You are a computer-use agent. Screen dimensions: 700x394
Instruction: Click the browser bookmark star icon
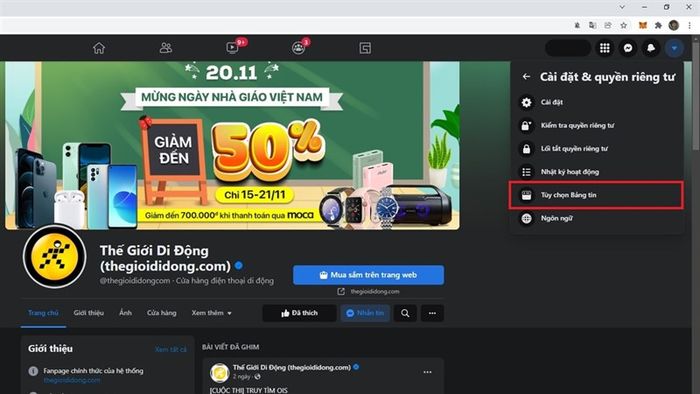tap(624, 25)
